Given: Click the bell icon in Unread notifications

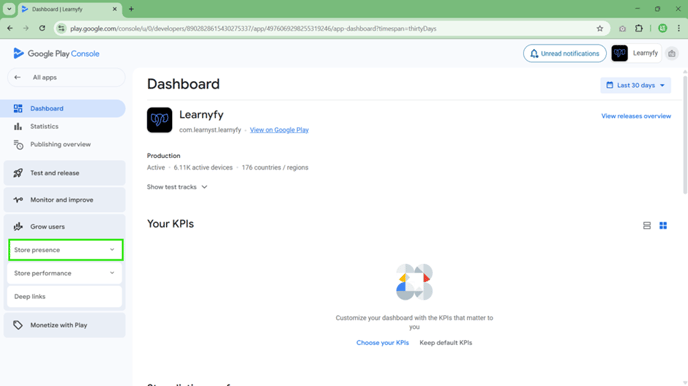Looking at the screenshot, I should [x=534, y=54].
